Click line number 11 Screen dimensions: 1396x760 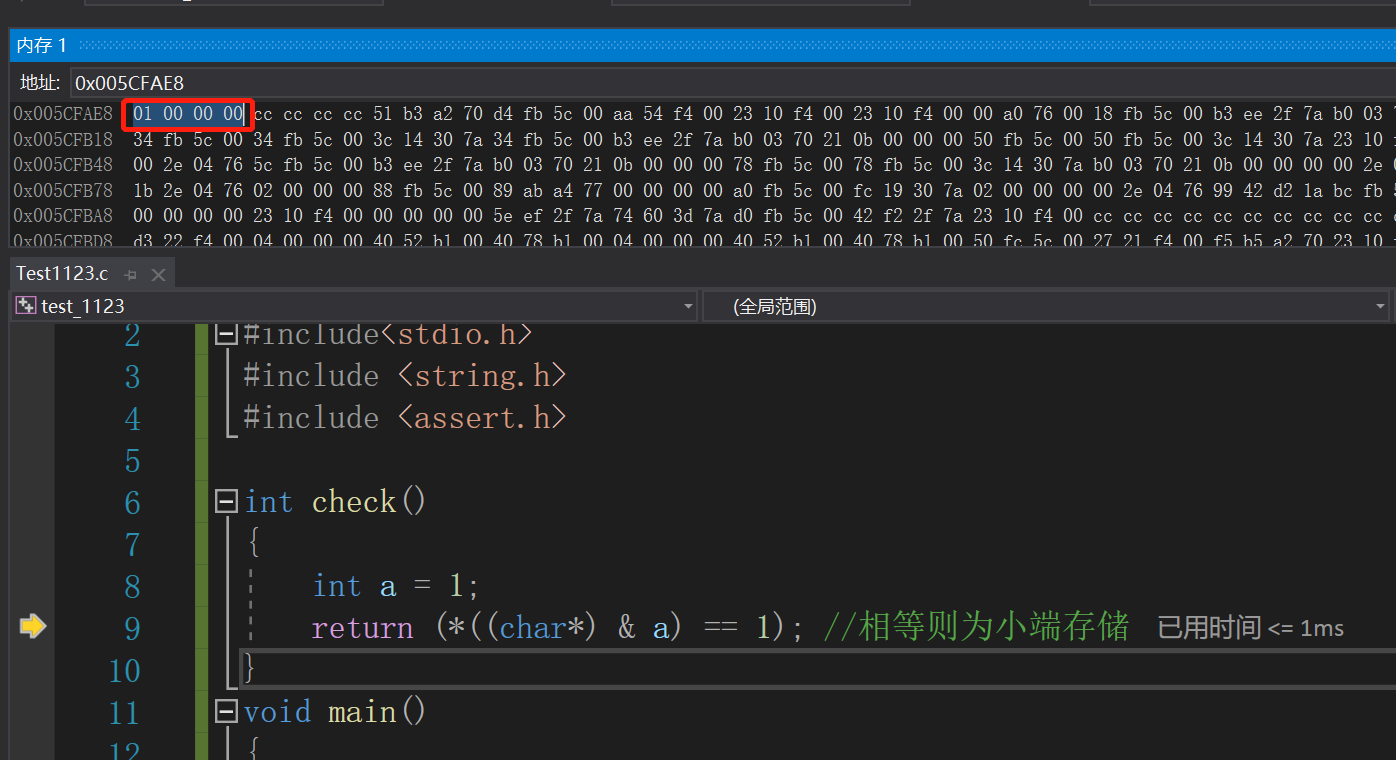(x=124, y=712)
